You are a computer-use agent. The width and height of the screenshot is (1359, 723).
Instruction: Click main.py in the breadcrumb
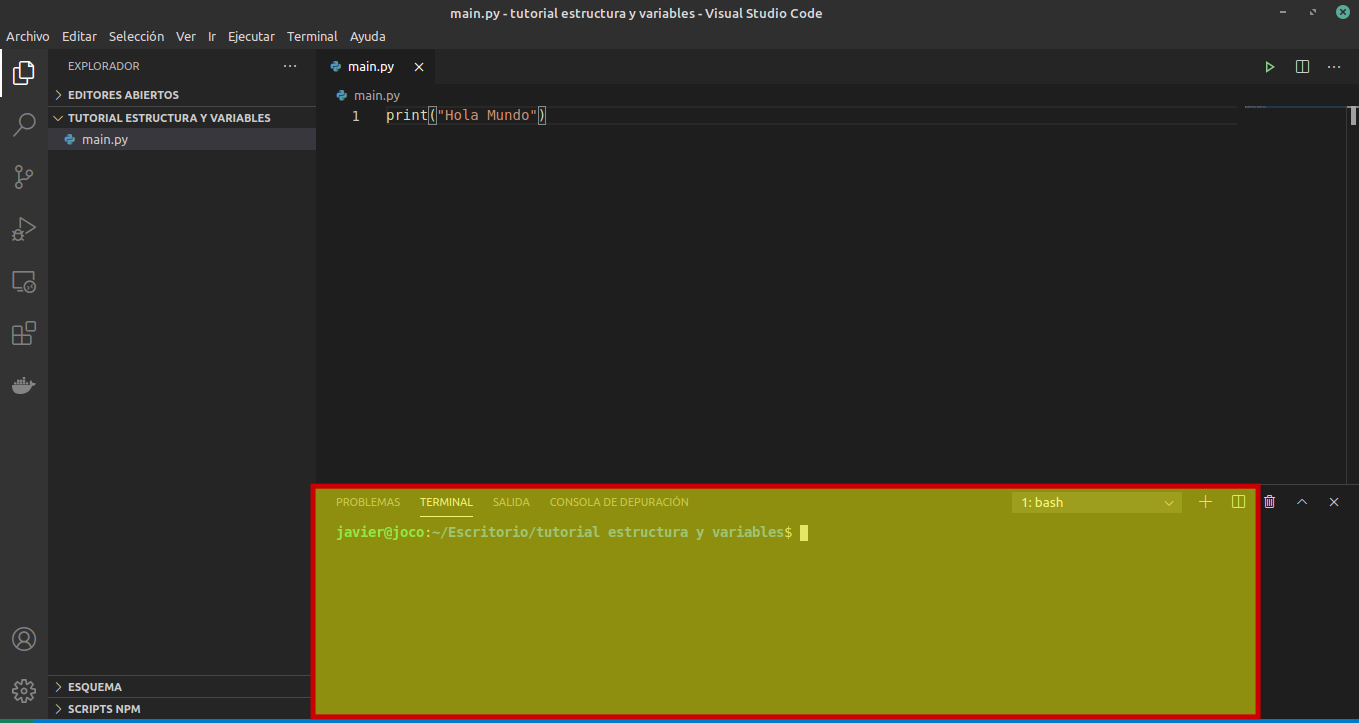coord(377,95)
